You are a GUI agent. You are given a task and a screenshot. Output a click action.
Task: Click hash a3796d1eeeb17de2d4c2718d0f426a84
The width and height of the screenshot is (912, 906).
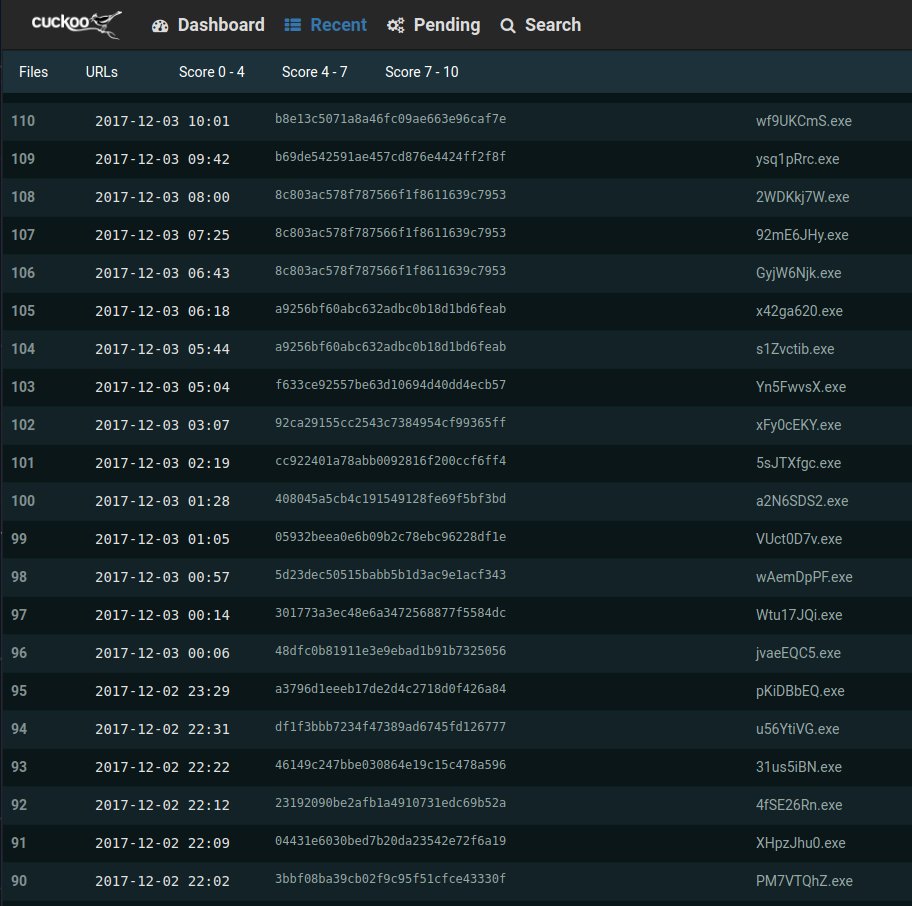click(390, 689)
